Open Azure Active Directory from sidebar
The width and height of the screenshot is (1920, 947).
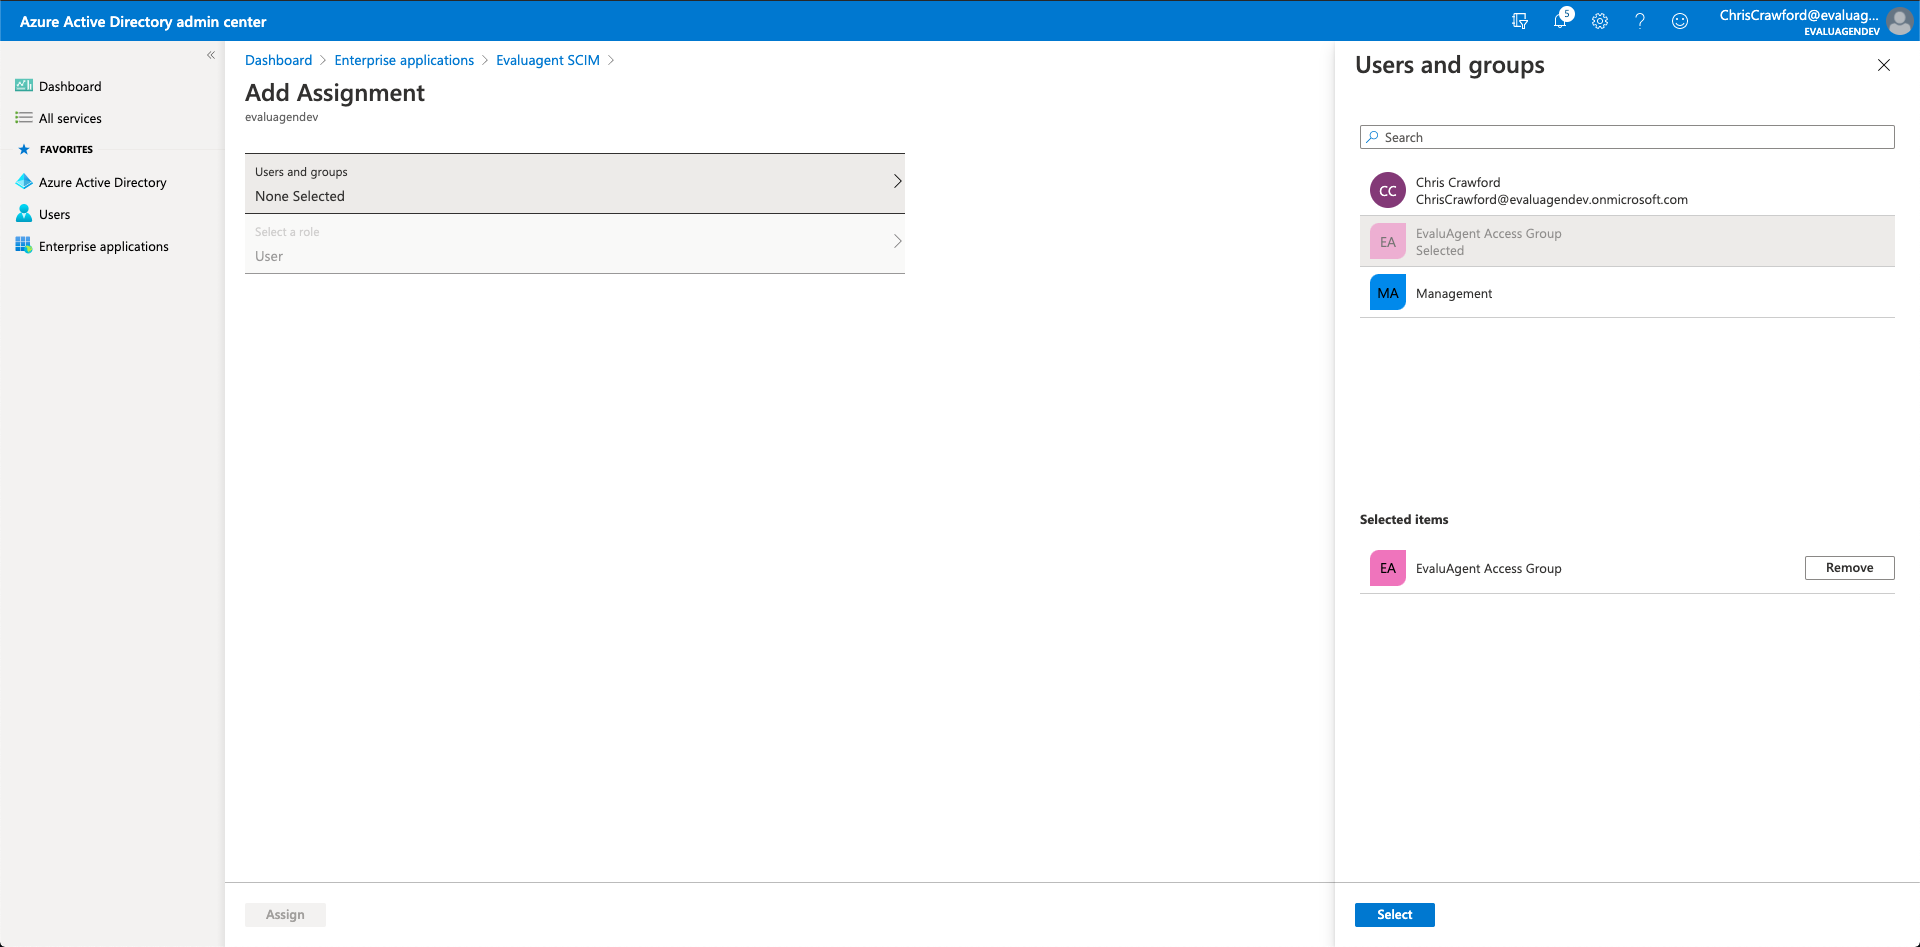pyautogui.click(x=103, y=182)
